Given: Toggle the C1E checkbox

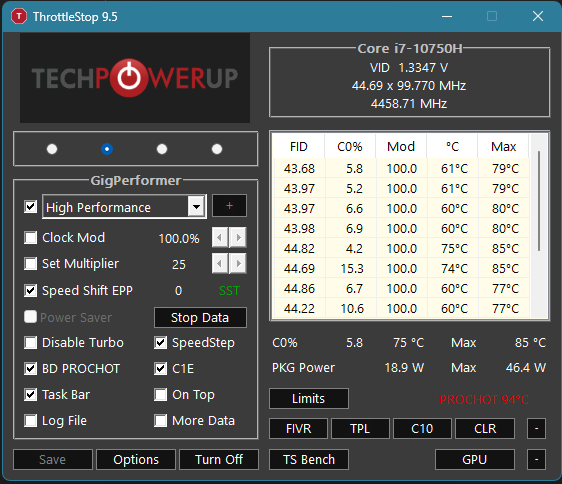Looking at the screenshot, I should click(161, 369).
